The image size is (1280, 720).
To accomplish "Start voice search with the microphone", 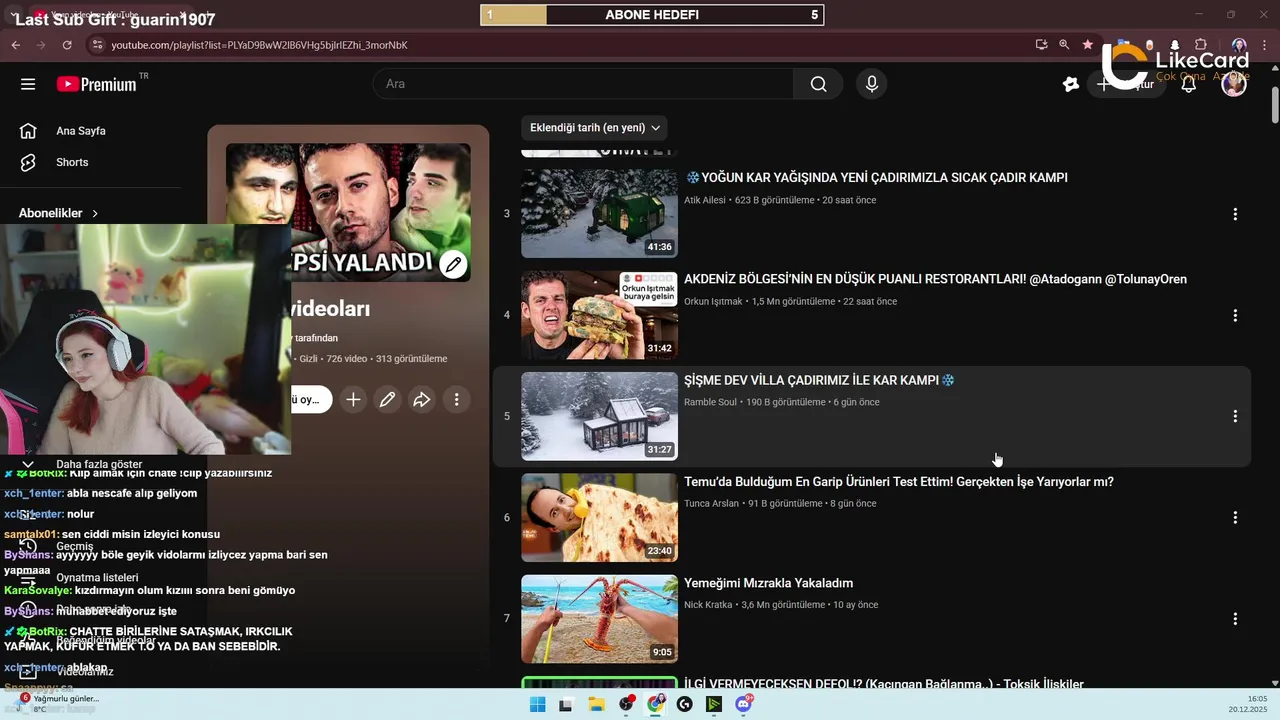I will pos(872,84).
